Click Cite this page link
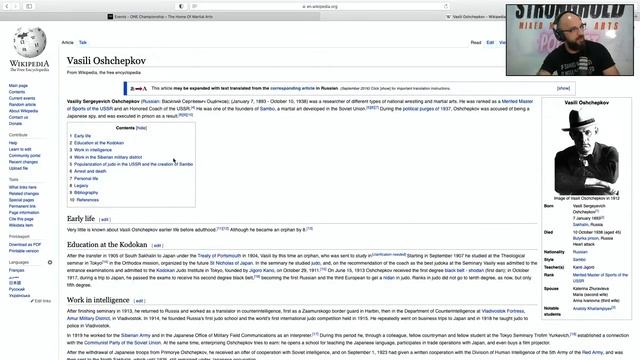This screenshot has height=360, width=640. [21, 219]
